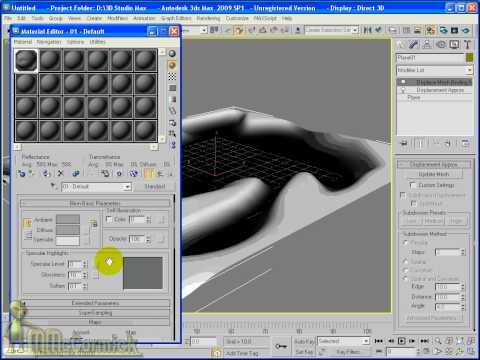Open the Motion command panel tab
Image resolution: width=480 pixels, height=360 pixels.
(441, 44)
